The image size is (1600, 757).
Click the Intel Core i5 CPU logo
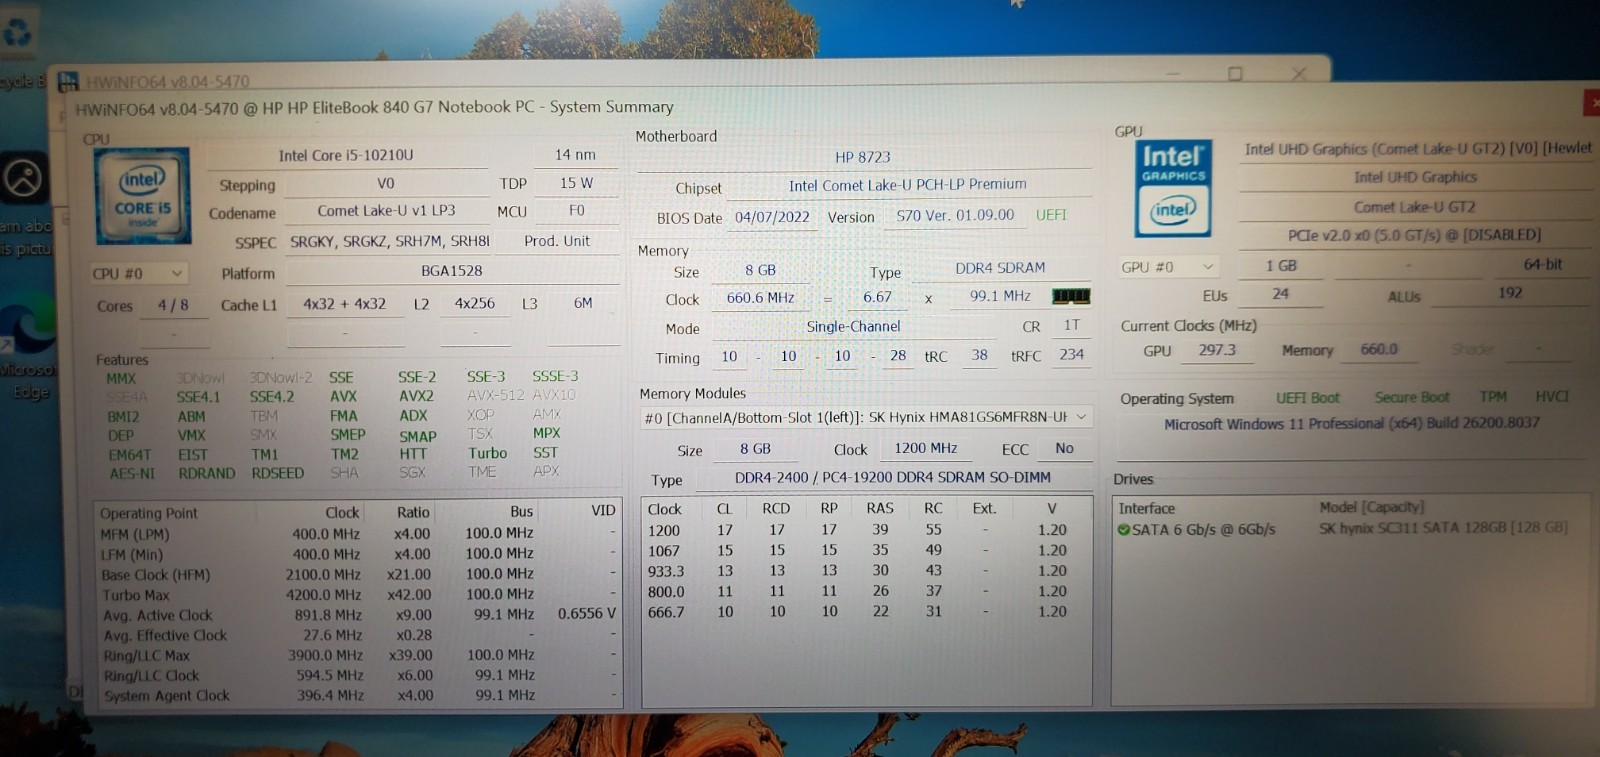(x=142, y=195)
